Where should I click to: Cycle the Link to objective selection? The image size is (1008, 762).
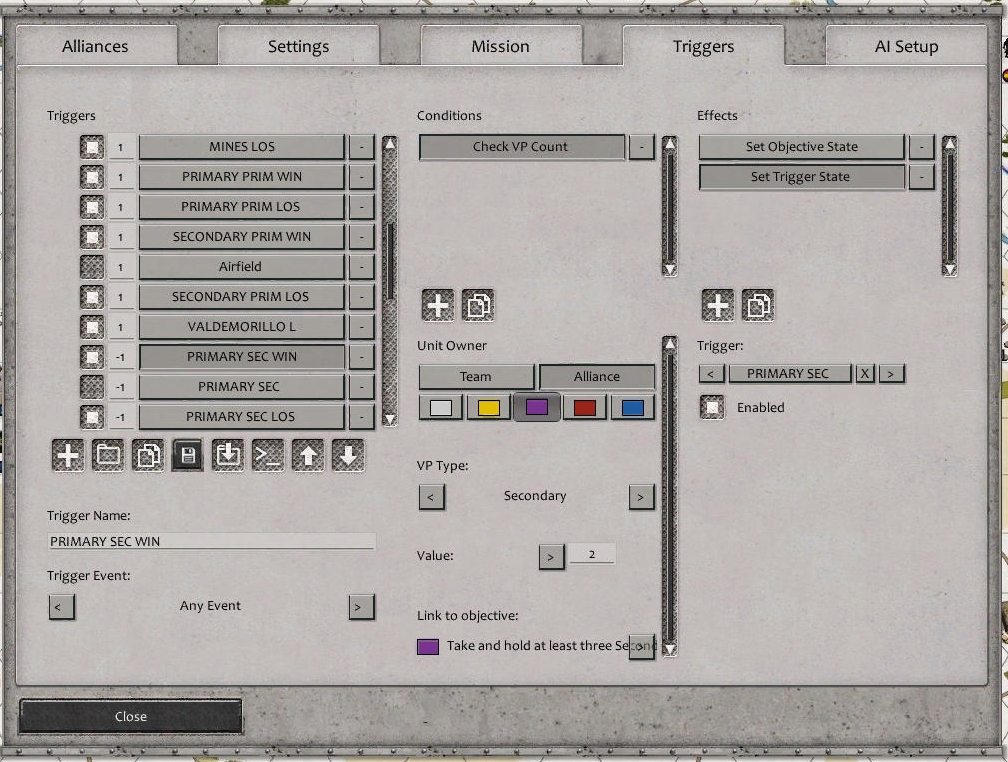click(x=641, y=647)
